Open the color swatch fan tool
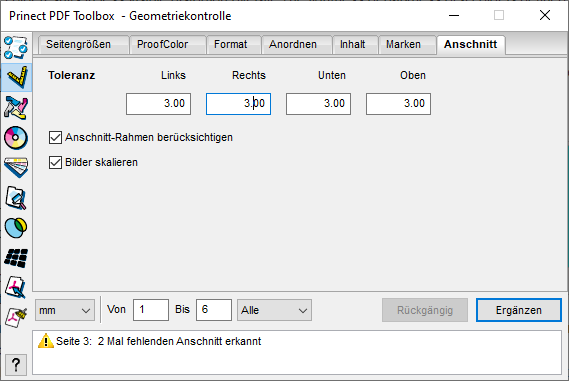 coord(16,167)
